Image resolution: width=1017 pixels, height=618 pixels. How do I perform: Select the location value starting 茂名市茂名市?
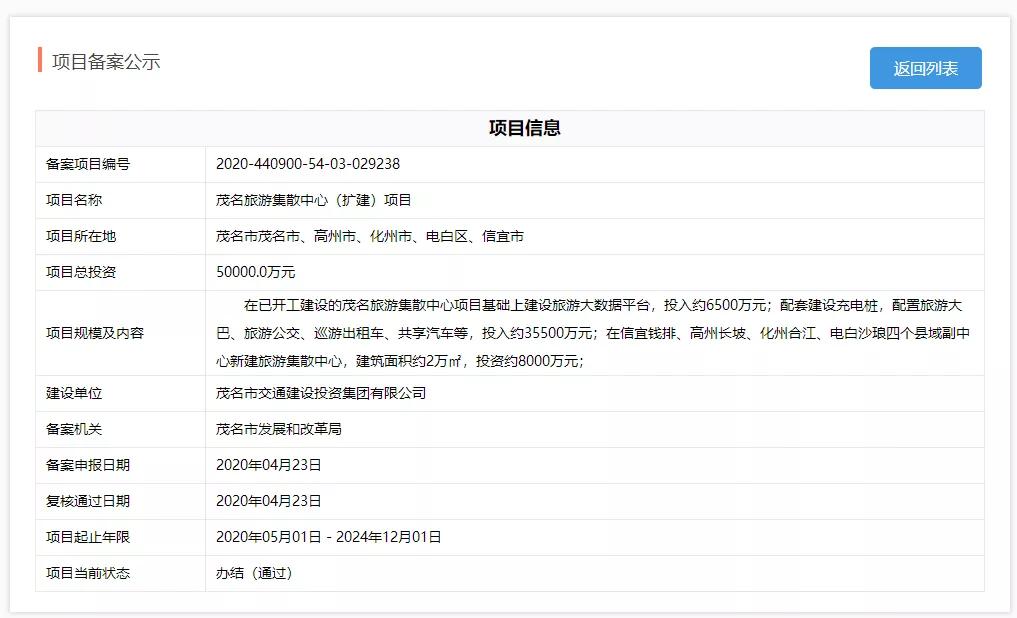point(370,236)
